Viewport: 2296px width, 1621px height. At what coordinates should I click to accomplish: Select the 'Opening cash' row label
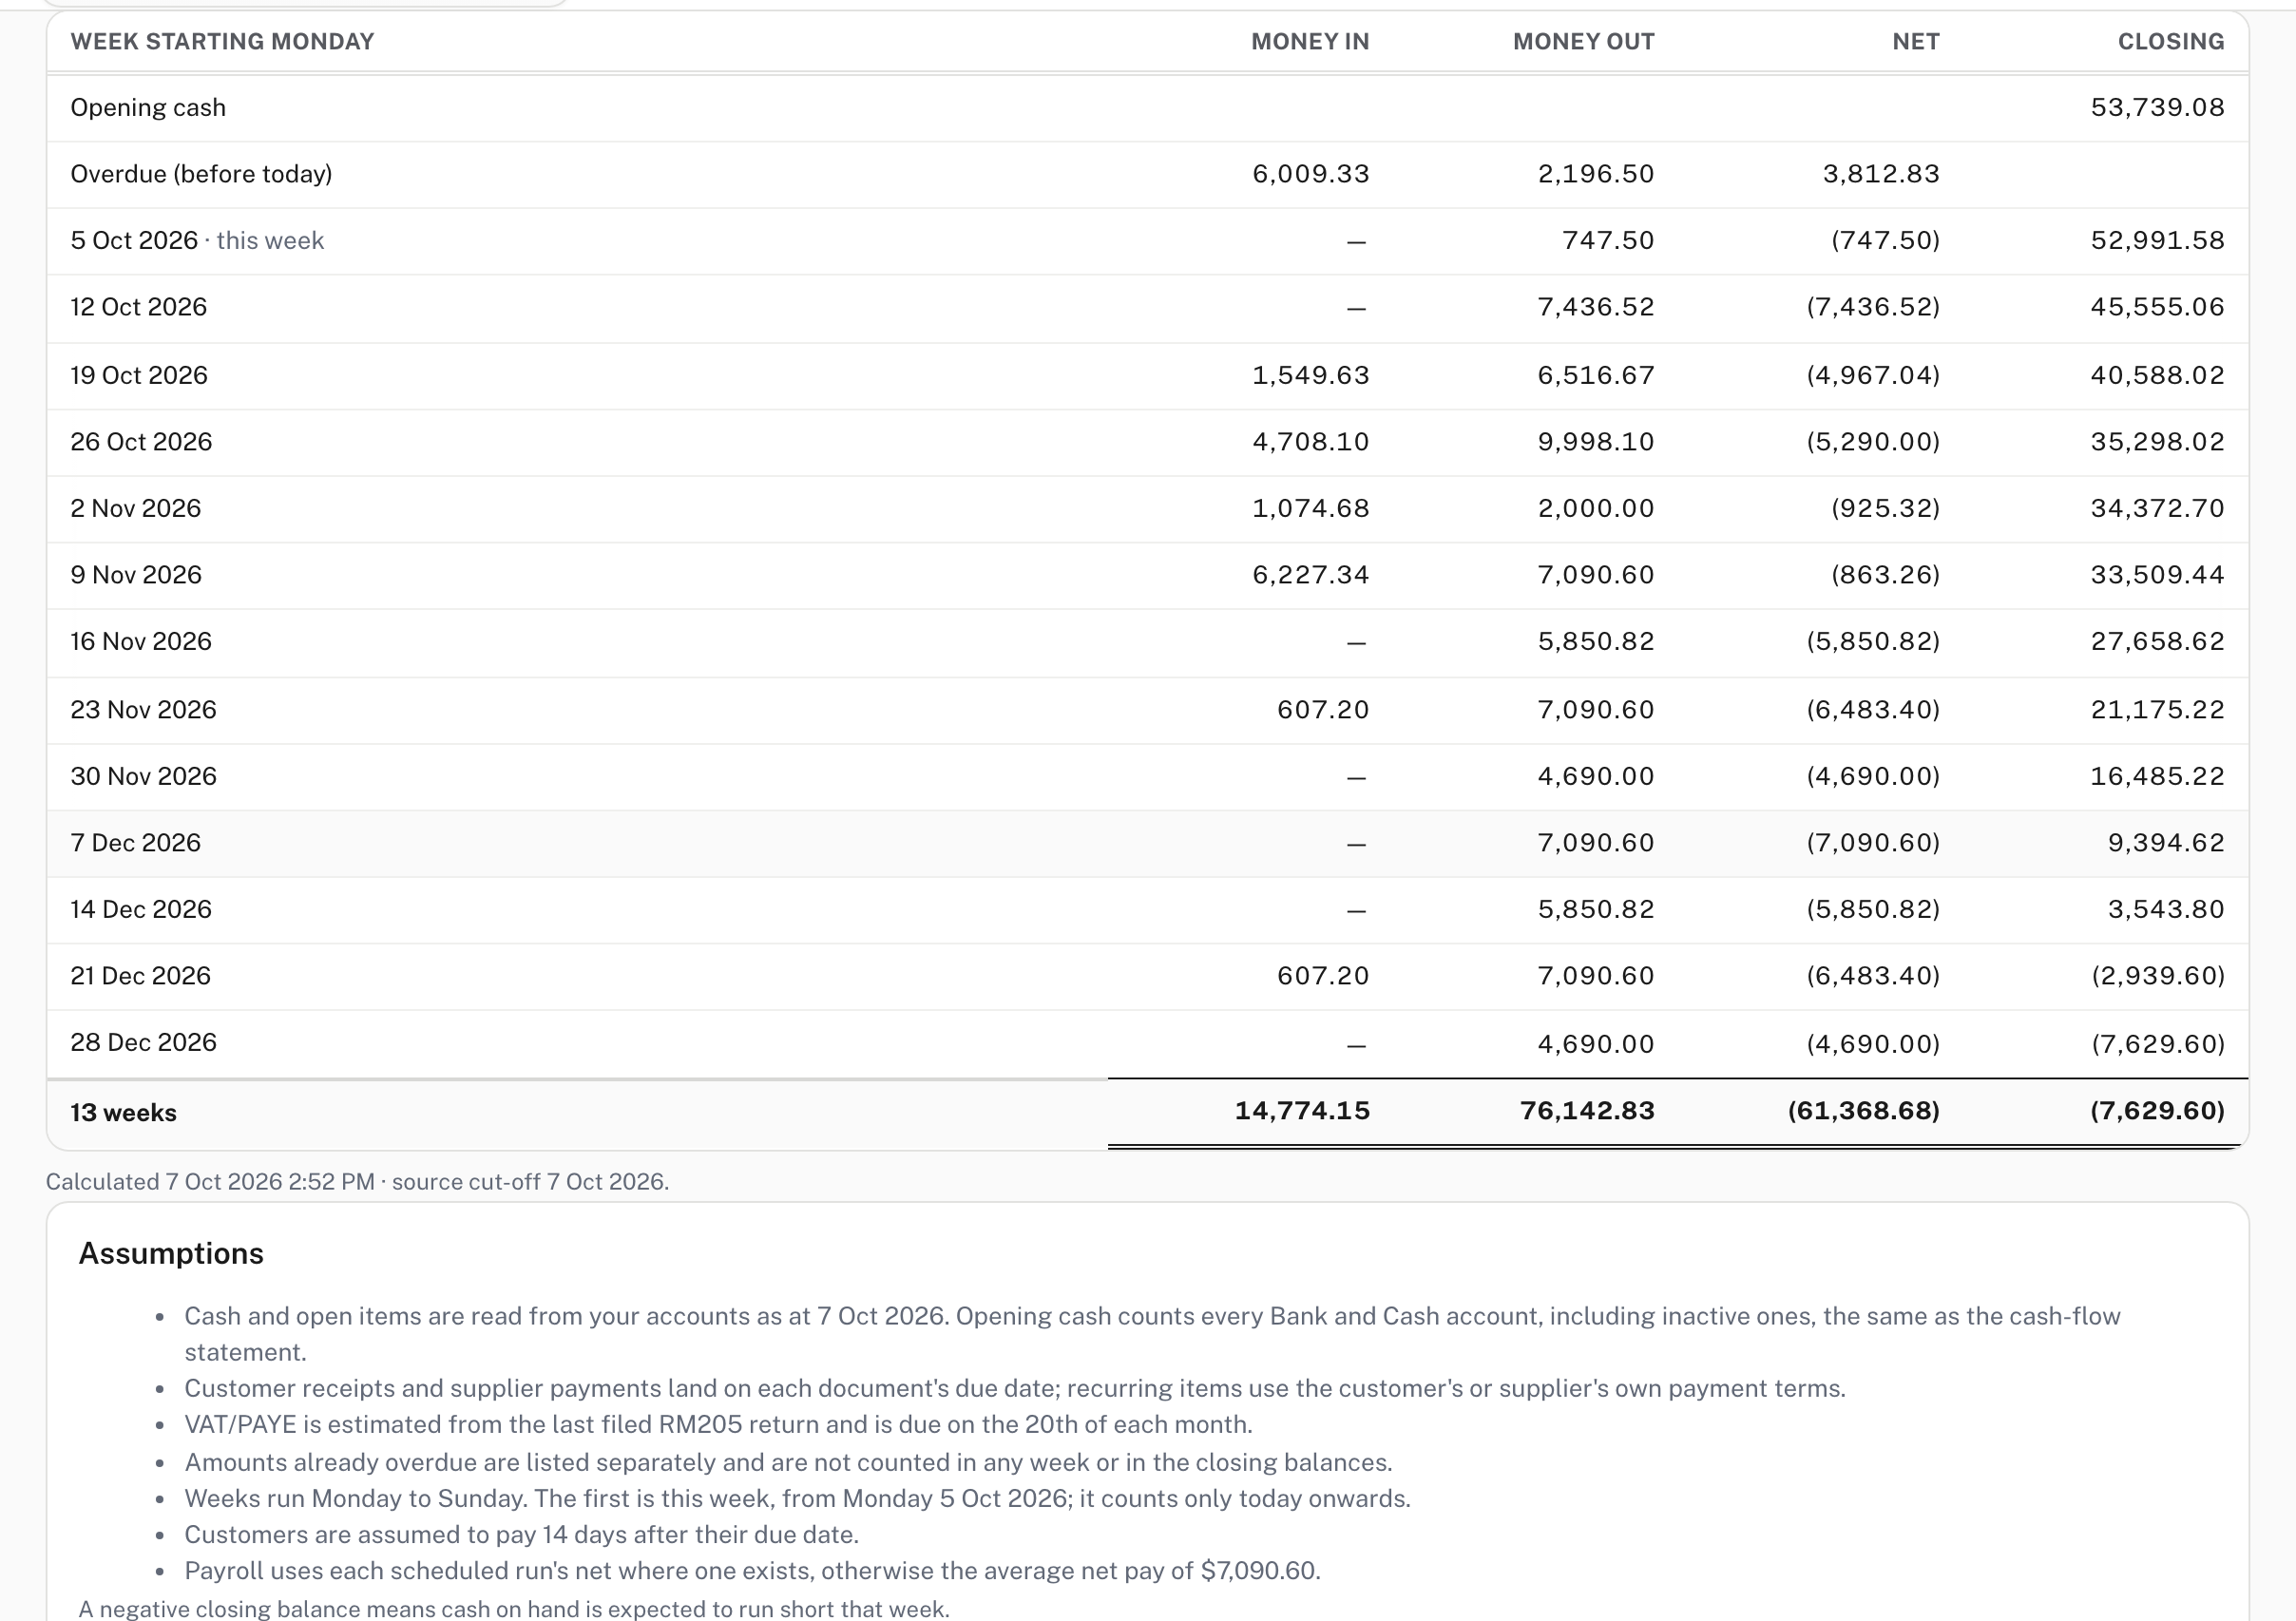(148, 107)
